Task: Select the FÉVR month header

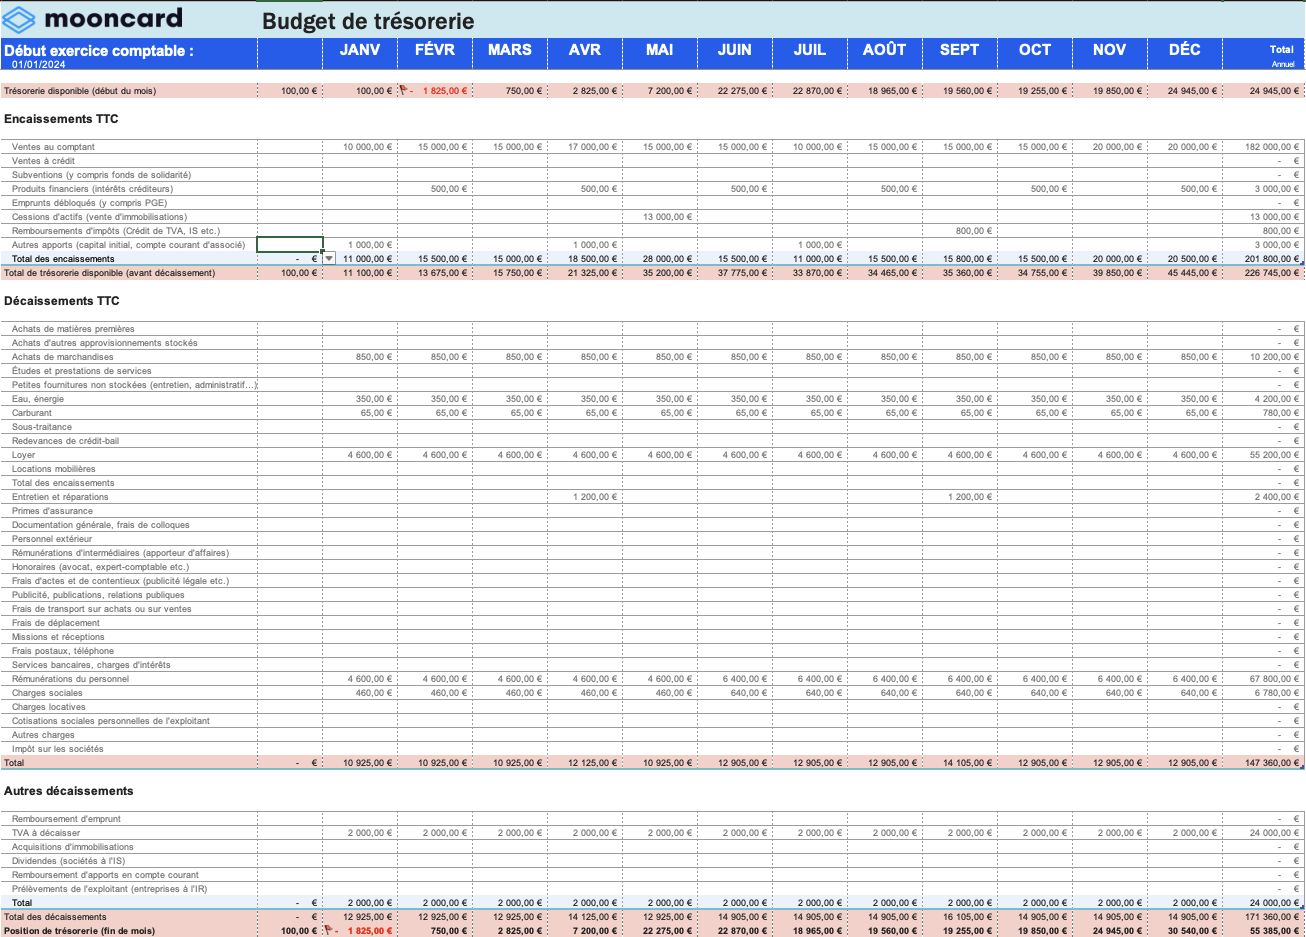Action: click(434, 50)
